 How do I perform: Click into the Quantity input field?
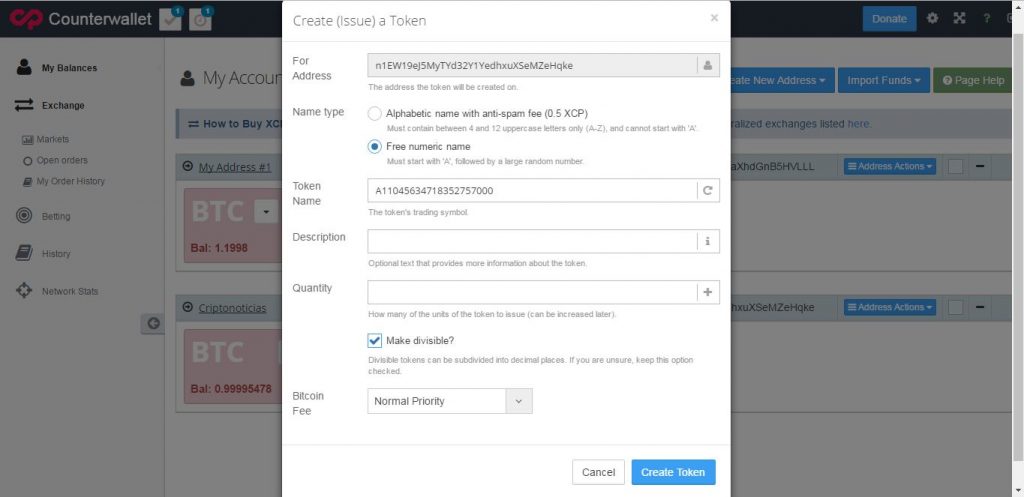[x=532, y=293]
